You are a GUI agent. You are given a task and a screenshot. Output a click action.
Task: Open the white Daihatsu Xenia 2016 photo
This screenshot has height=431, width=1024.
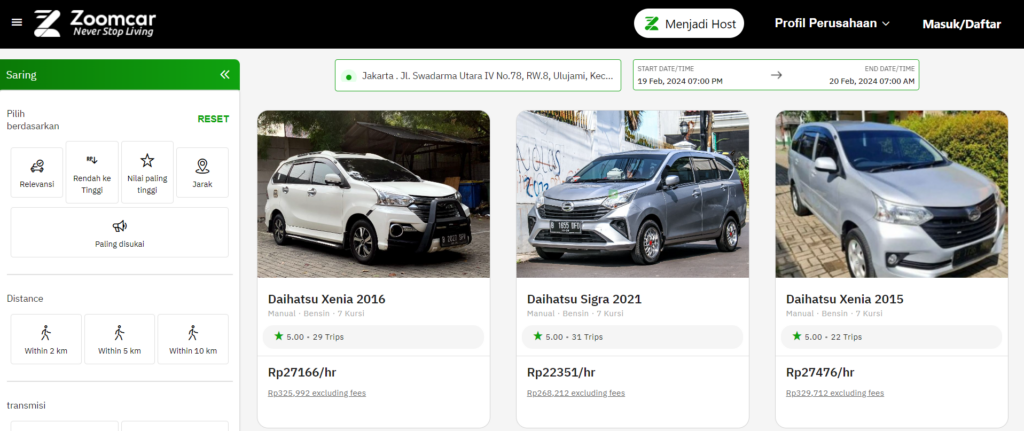374,194
